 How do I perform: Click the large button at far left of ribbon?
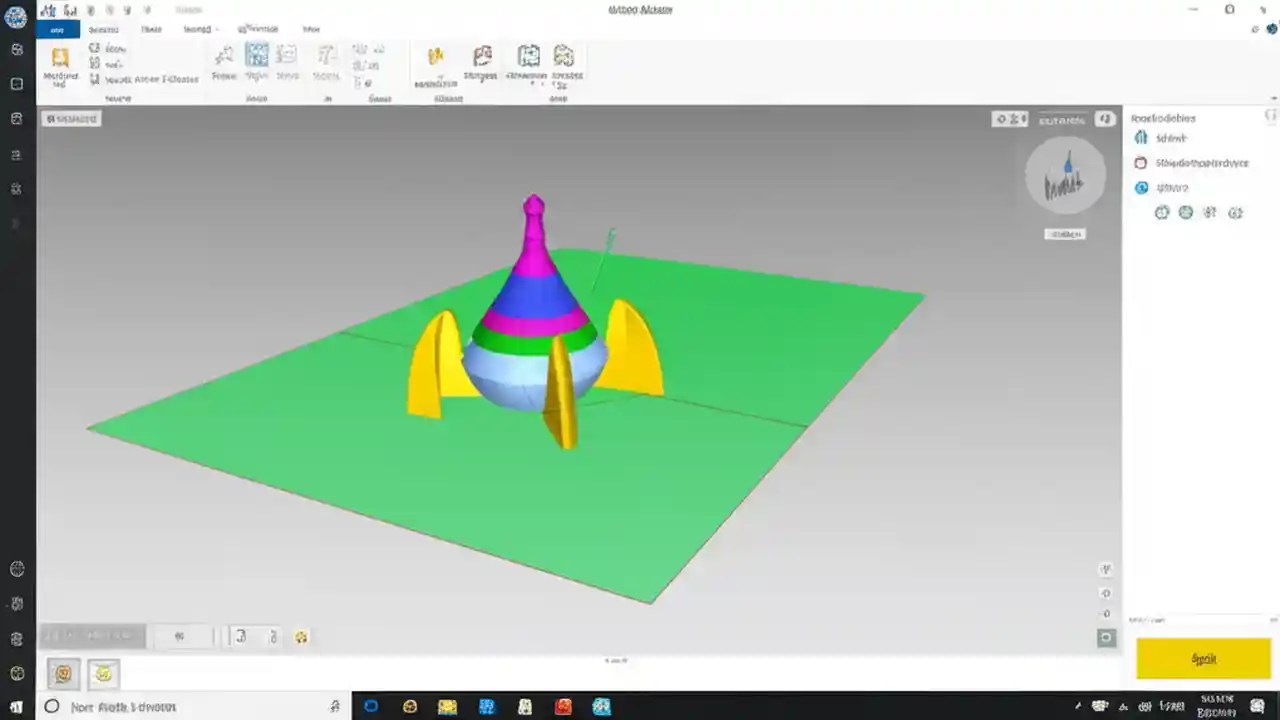click(60, 65)
